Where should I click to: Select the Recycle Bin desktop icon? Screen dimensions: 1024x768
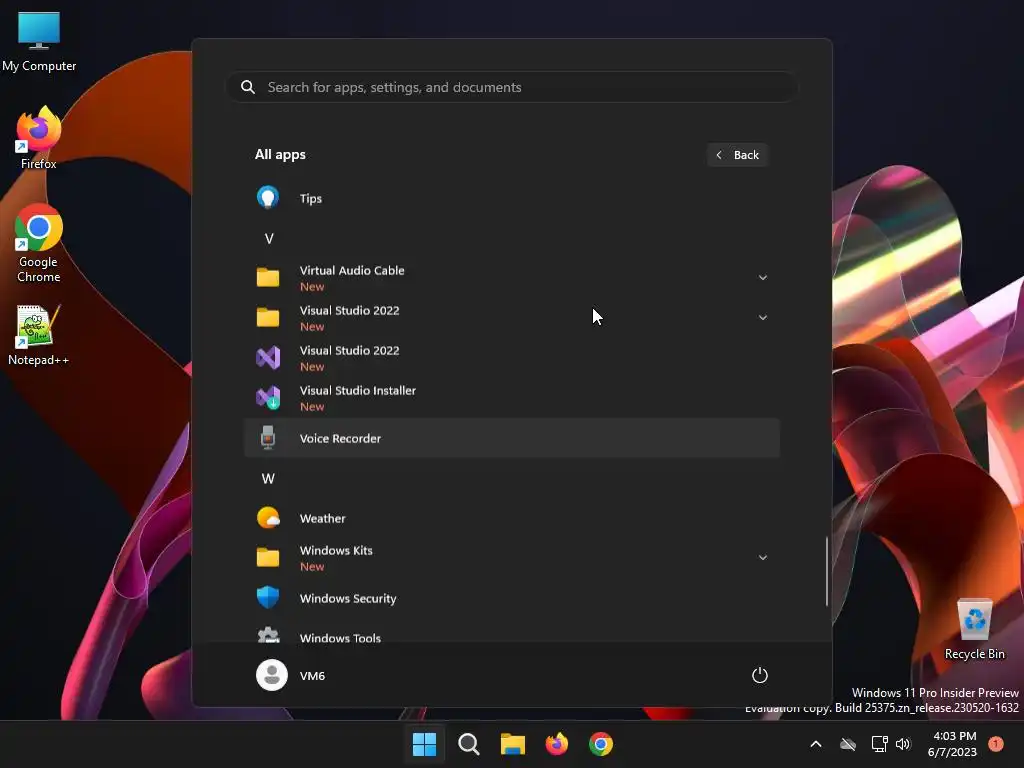[x=974, y=629]
